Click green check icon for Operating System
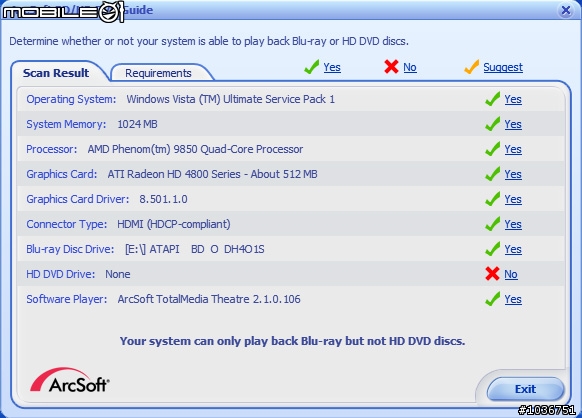The height and width of the screenshot is (418, 582). 493,99
